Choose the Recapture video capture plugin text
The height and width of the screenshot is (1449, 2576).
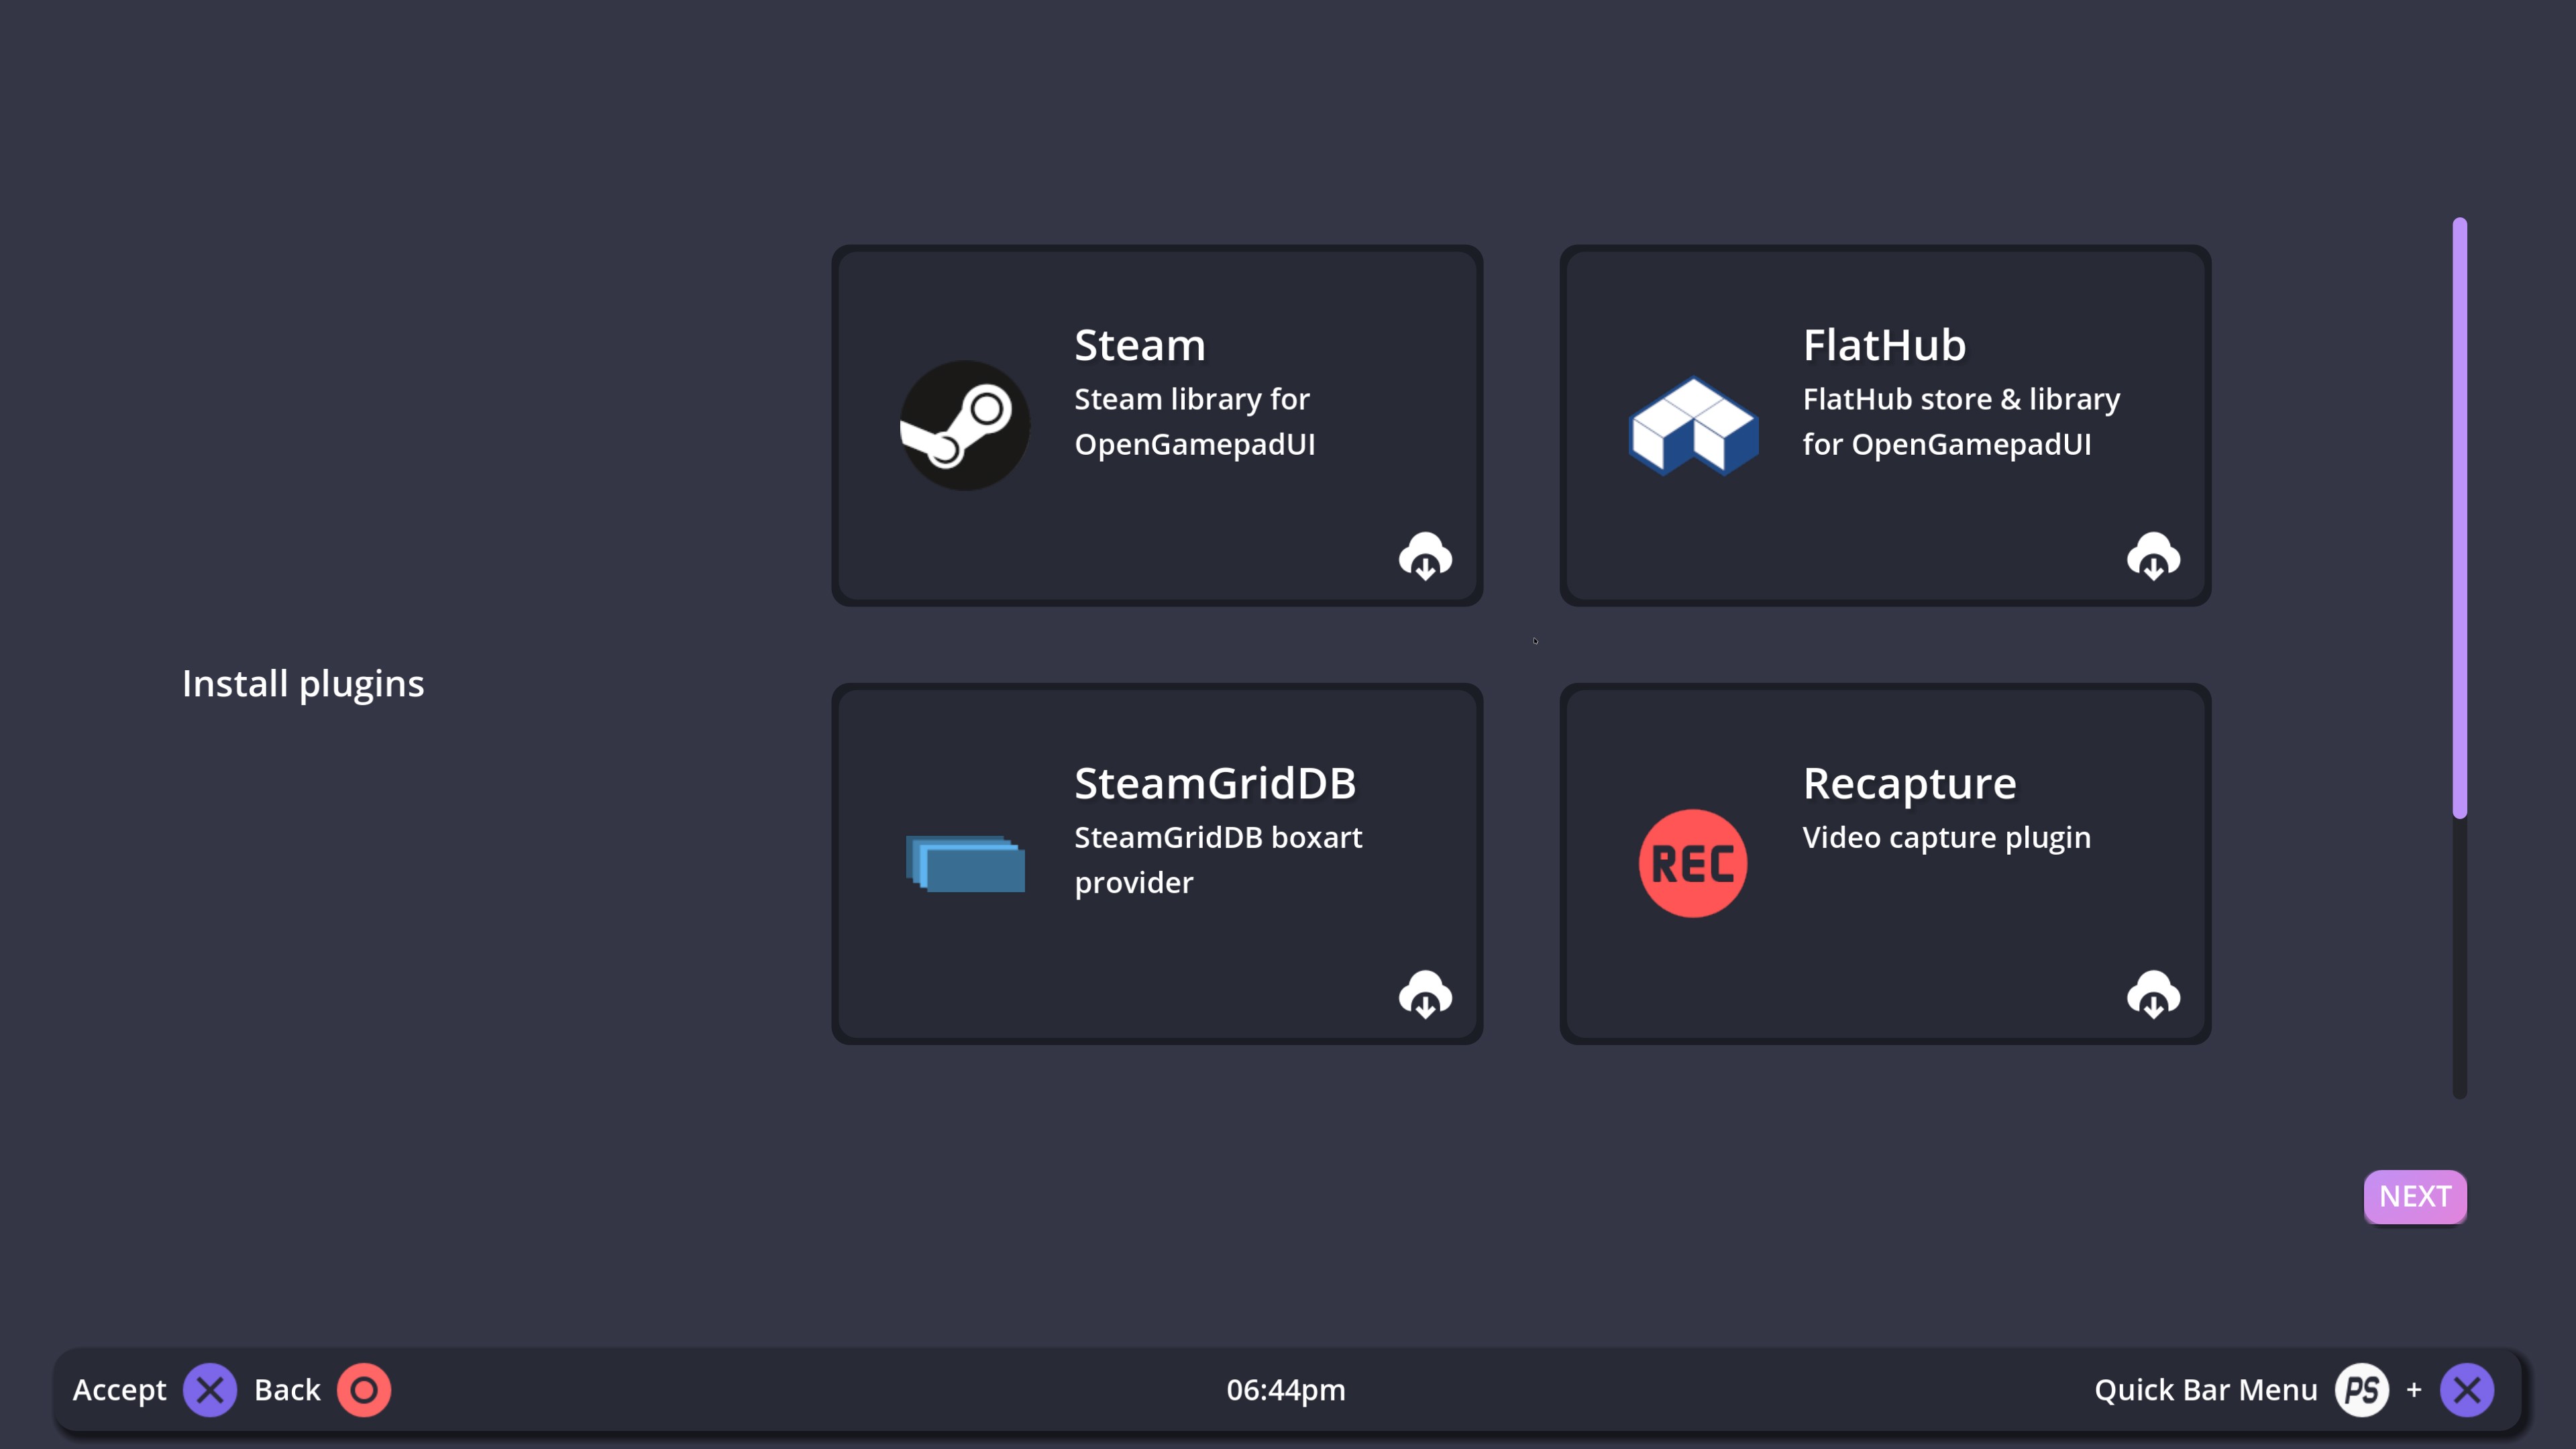click(x=1946, y=837)
